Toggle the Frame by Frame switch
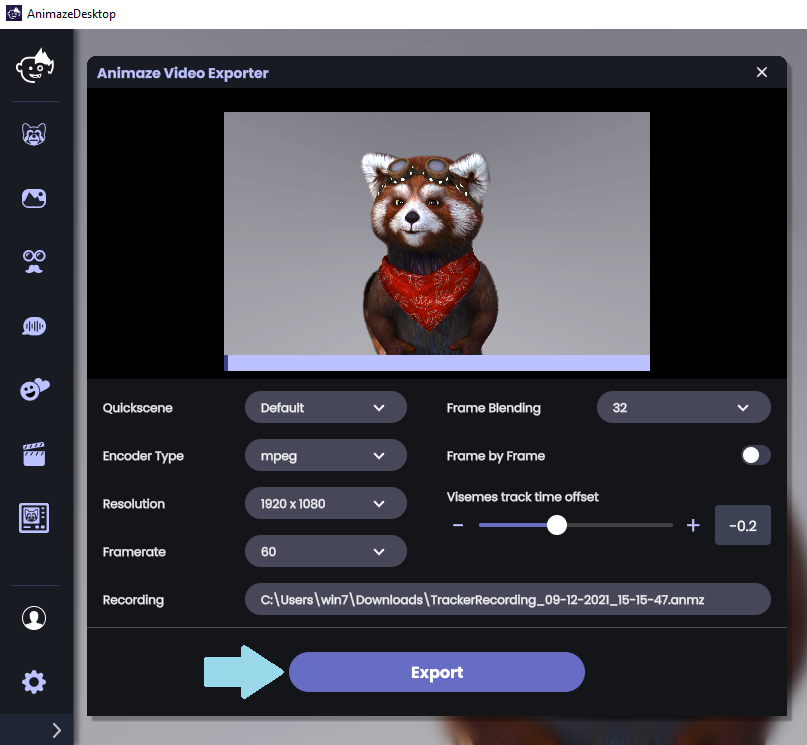 (x=756, y=455)
